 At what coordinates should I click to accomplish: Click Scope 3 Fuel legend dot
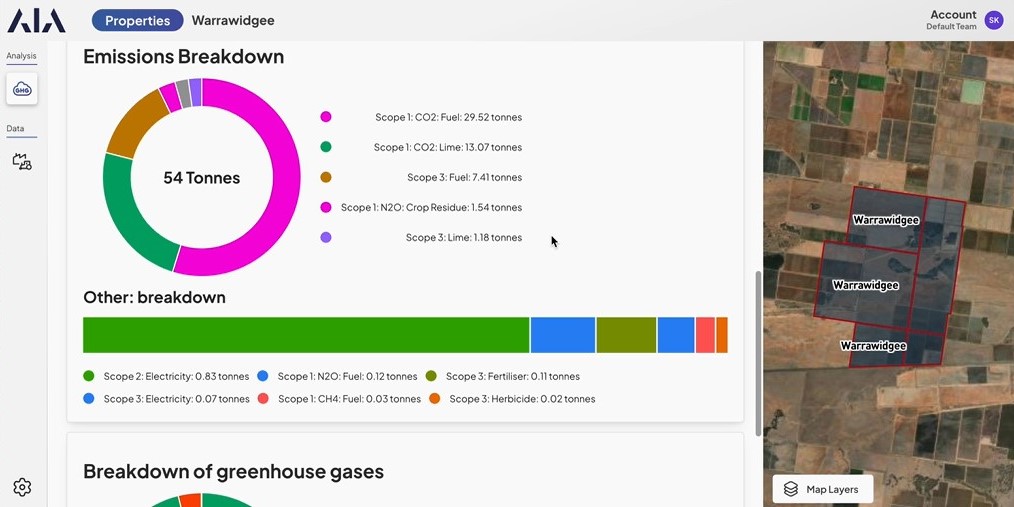[x=326, y=177]
